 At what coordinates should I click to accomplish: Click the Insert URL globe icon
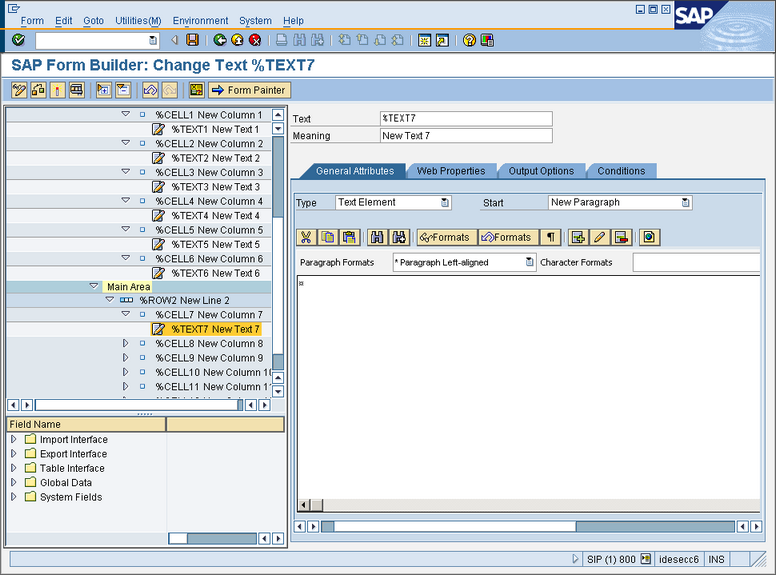pyautogui.click(x=649, y=238)
